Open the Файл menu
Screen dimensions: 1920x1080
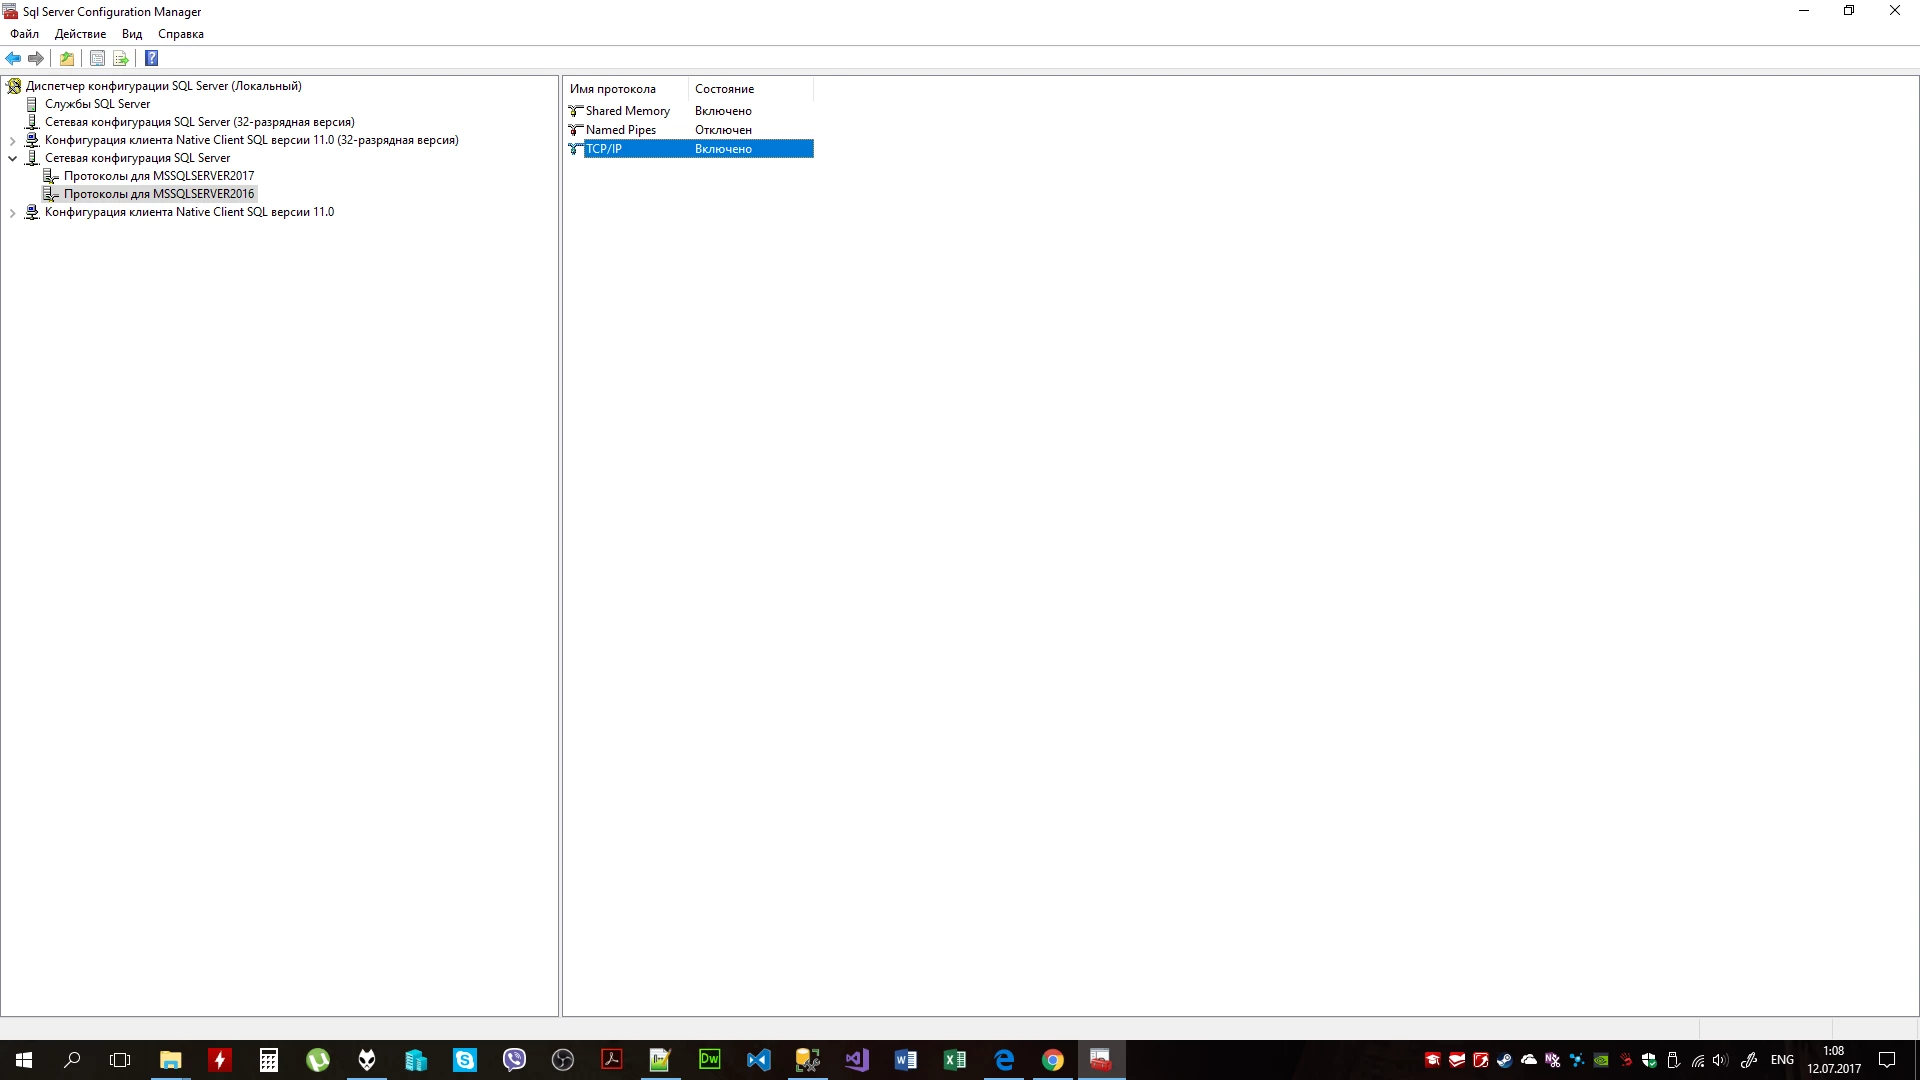click(24, 34)
